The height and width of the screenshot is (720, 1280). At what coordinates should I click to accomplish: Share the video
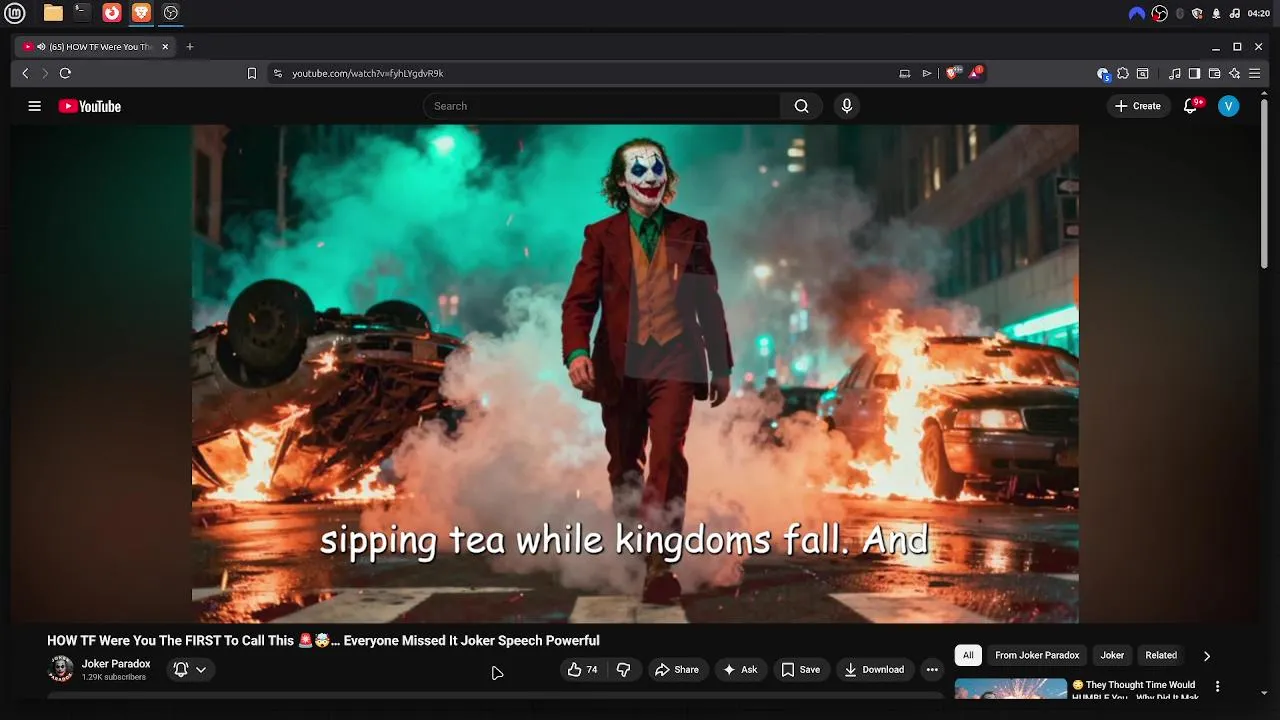click(677, 670)
